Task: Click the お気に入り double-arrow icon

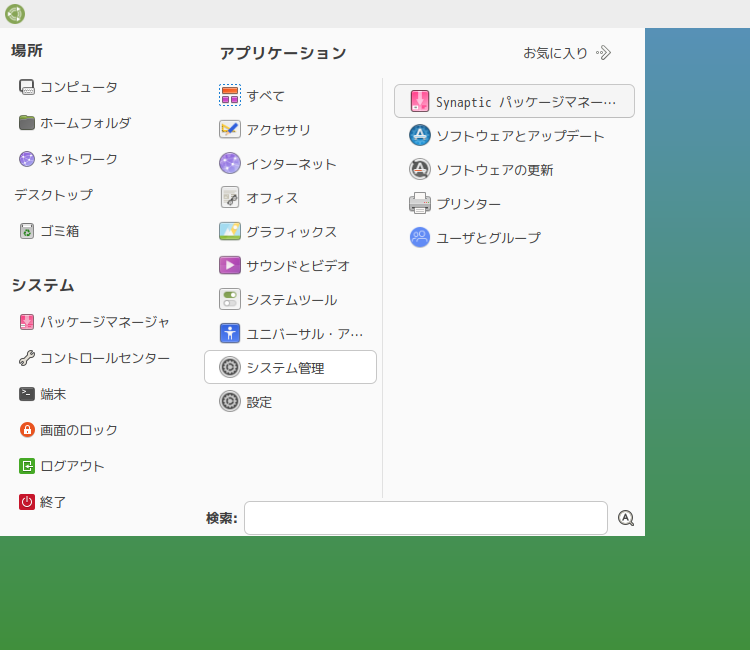Action: coord(604,53)
